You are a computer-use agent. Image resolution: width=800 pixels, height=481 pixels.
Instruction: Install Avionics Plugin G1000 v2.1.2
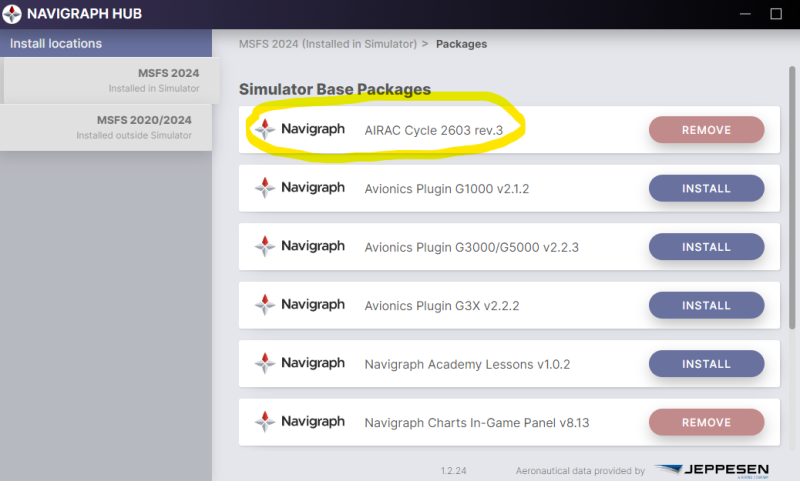click(x=707, y=189)
